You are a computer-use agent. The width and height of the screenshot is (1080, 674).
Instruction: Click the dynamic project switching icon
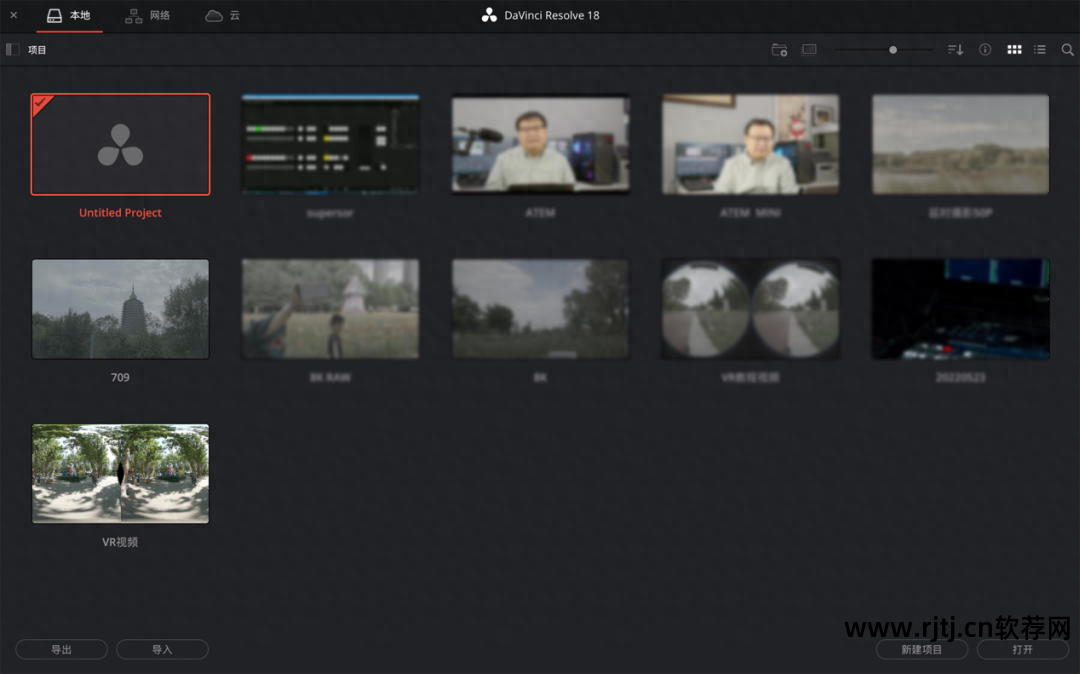(809, 49)
